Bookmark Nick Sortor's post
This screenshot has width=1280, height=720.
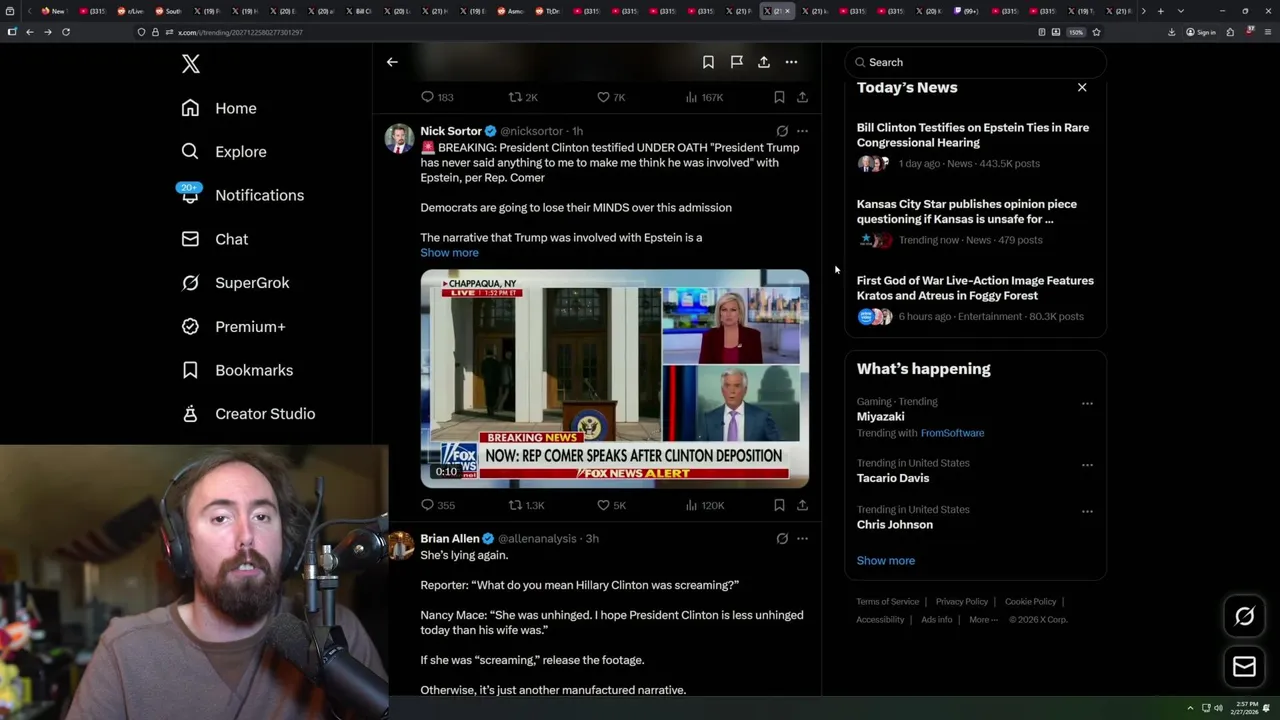(779, 505)
